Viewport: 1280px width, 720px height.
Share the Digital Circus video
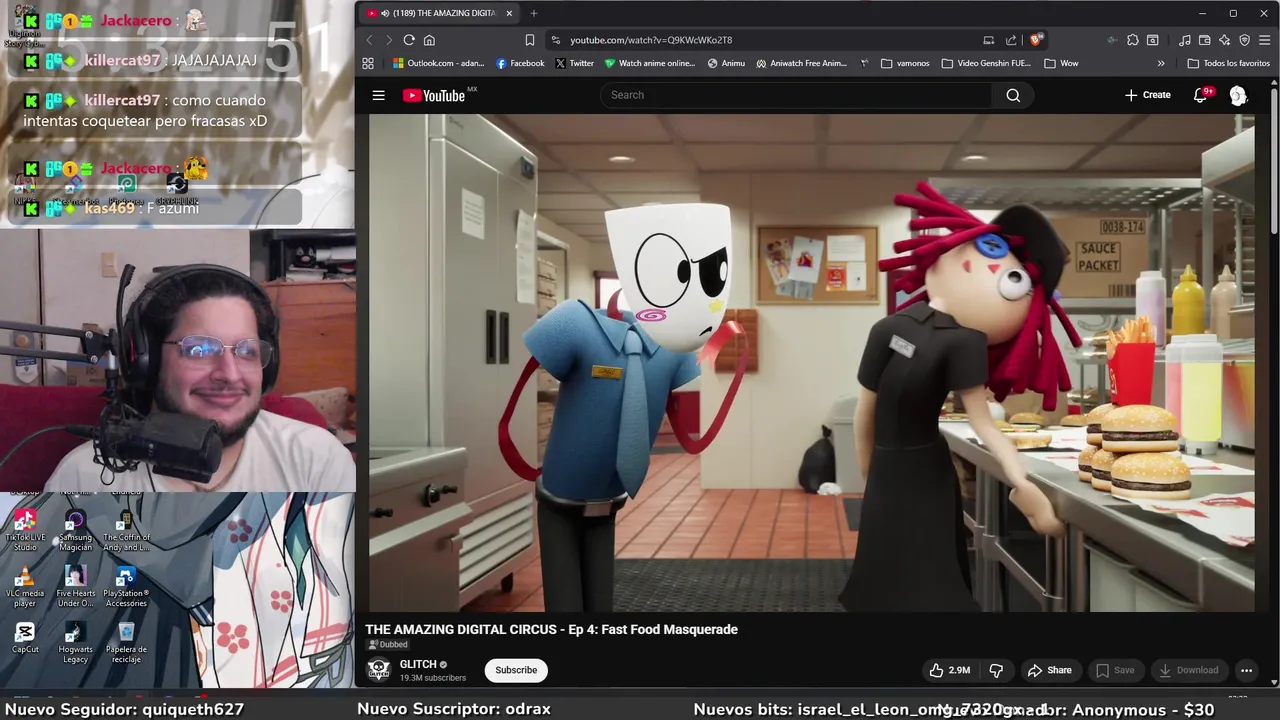(x=1049, y=670)
